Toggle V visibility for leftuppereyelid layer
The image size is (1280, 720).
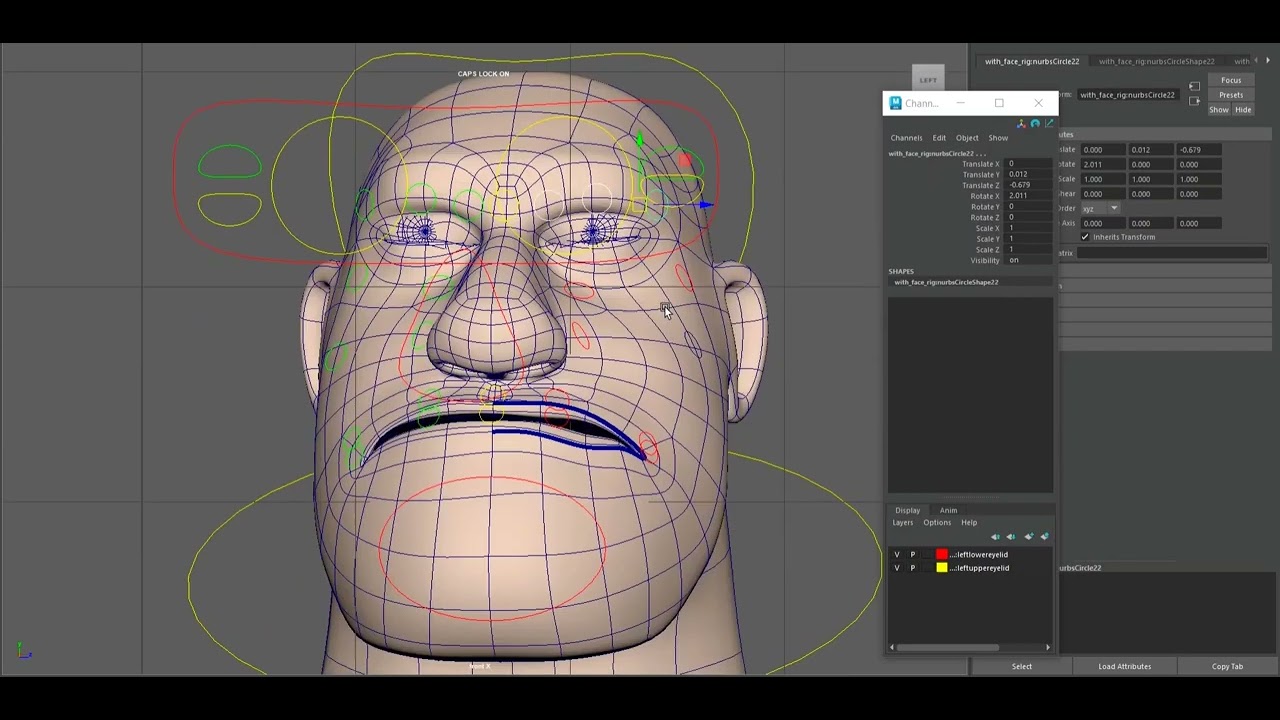[x=897, y=568]
